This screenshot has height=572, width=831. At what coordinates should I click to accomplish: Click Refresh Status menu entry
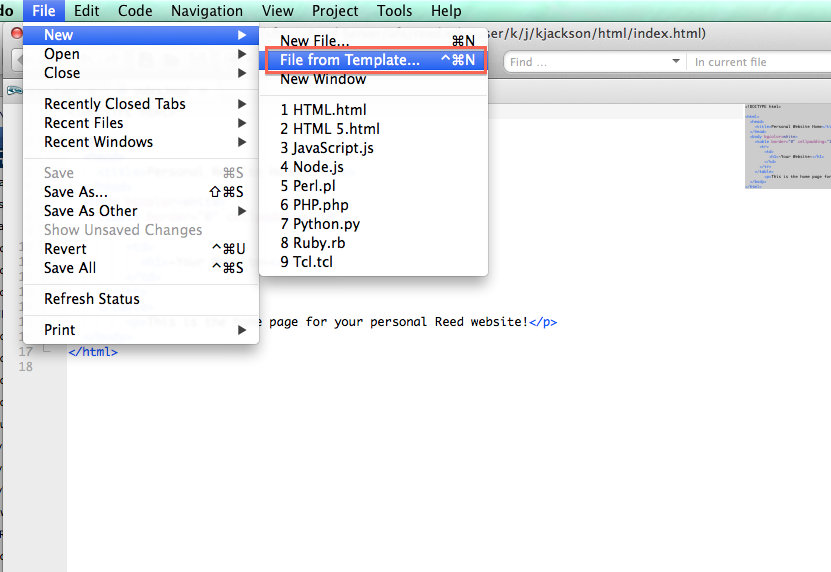[92, 299]
